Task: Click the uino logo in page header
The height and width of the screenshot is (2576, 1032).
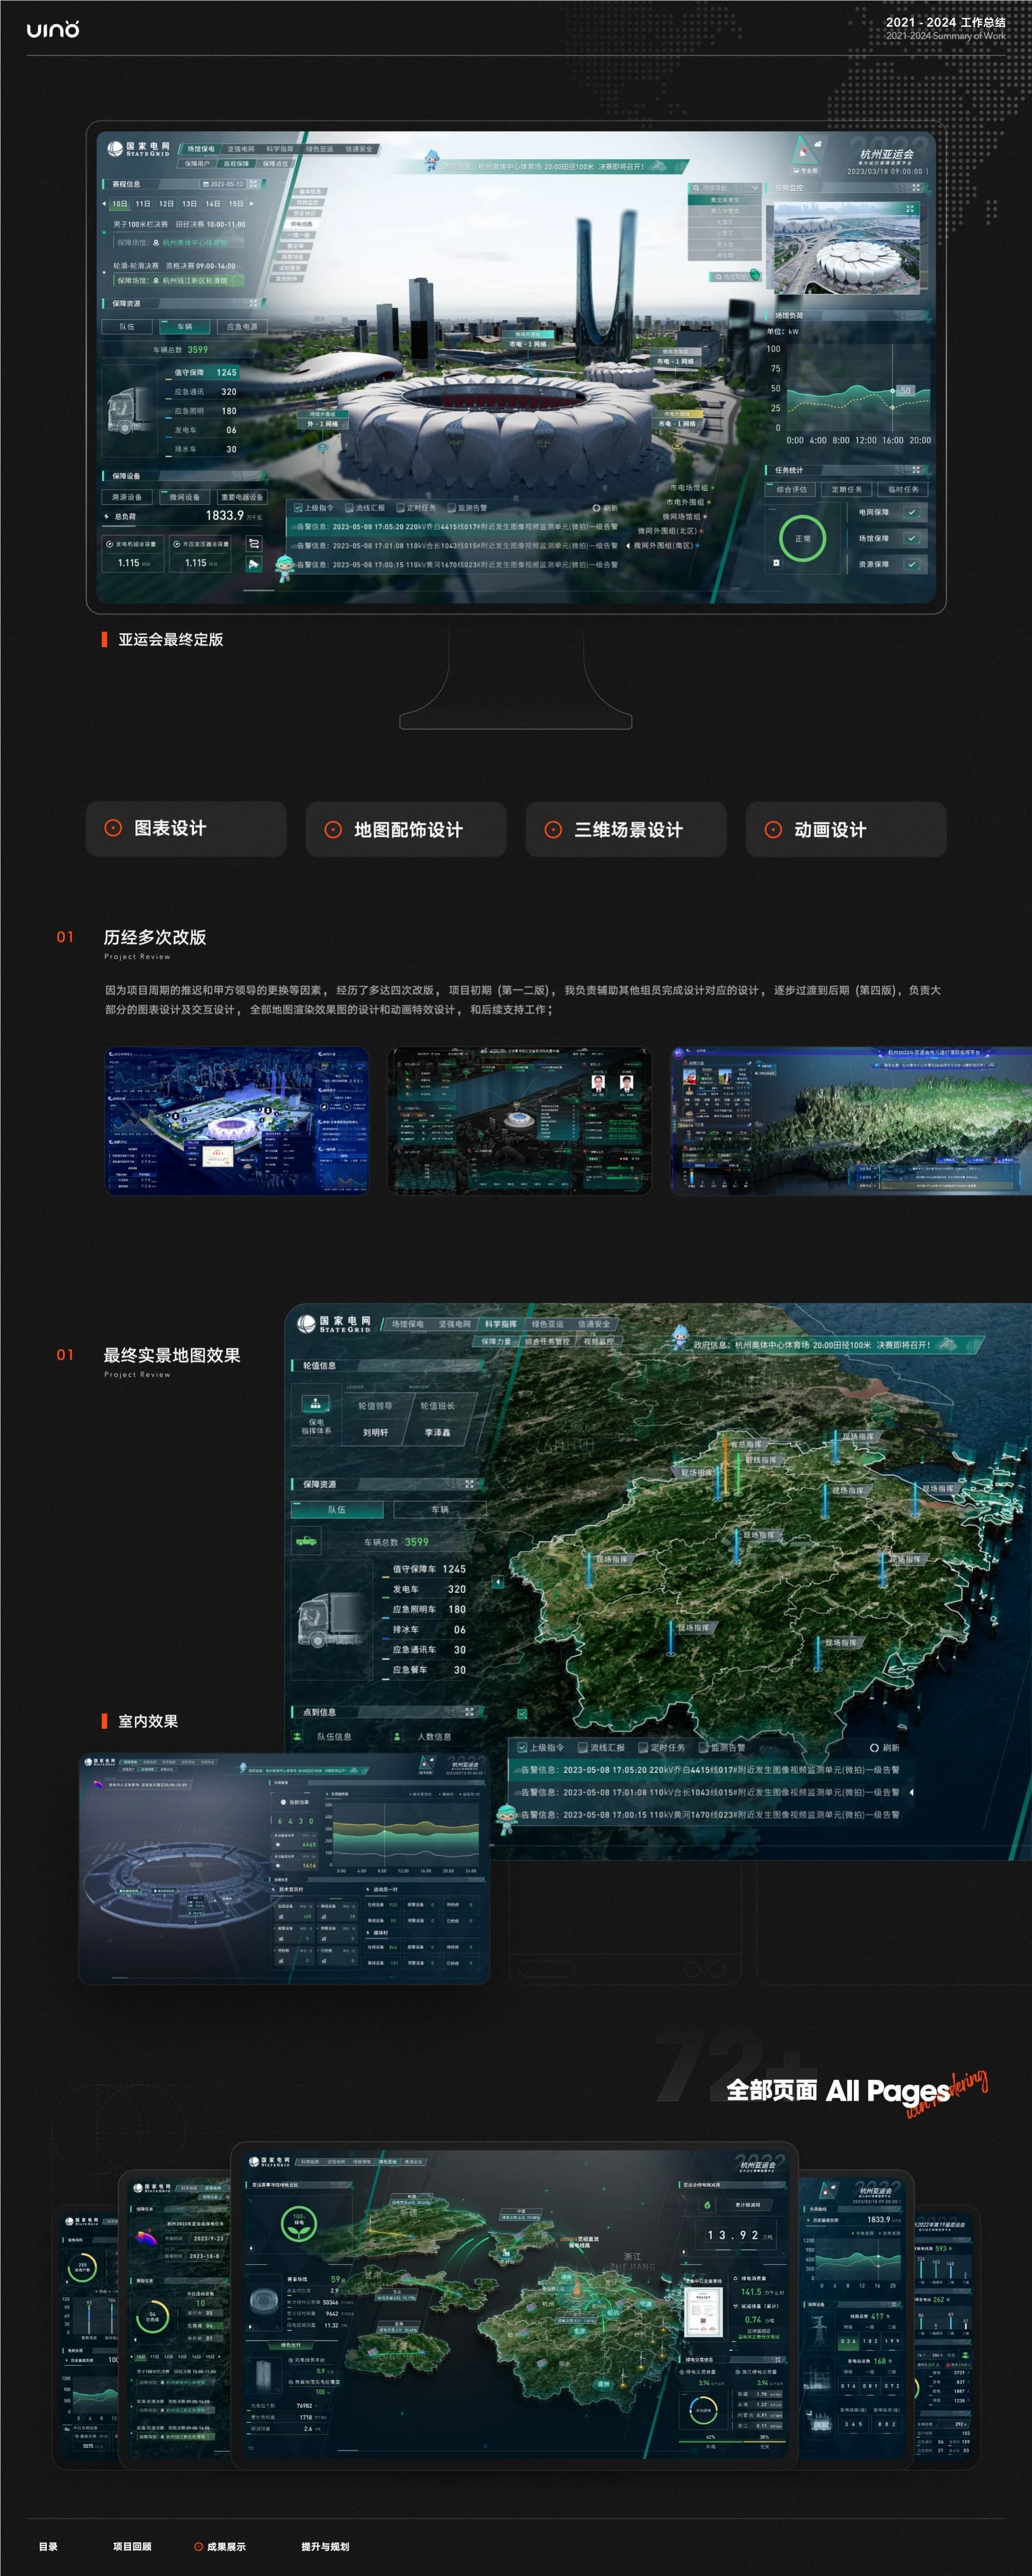Action: pos(53,30)
